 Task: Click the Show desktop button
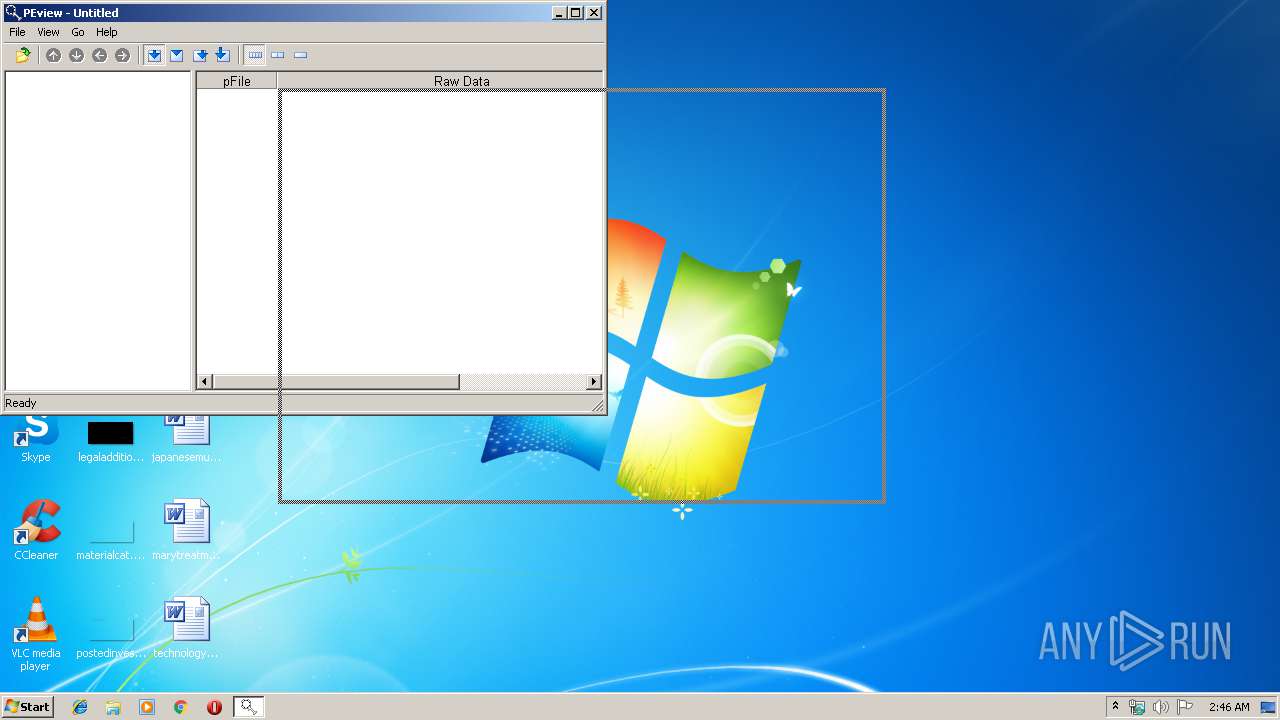(x=1270, y=707)
